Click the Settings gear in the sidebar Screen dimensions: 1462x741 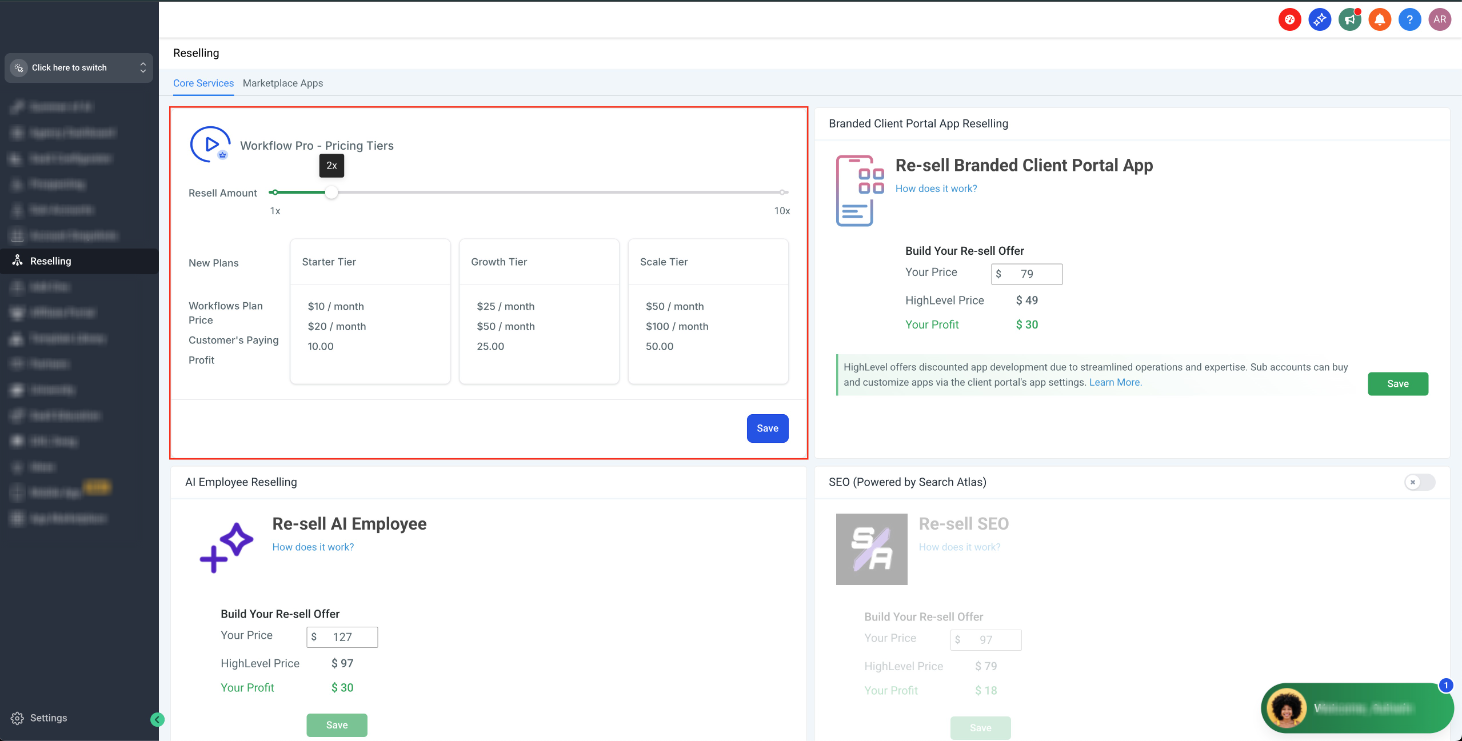(x=17, y=718)
